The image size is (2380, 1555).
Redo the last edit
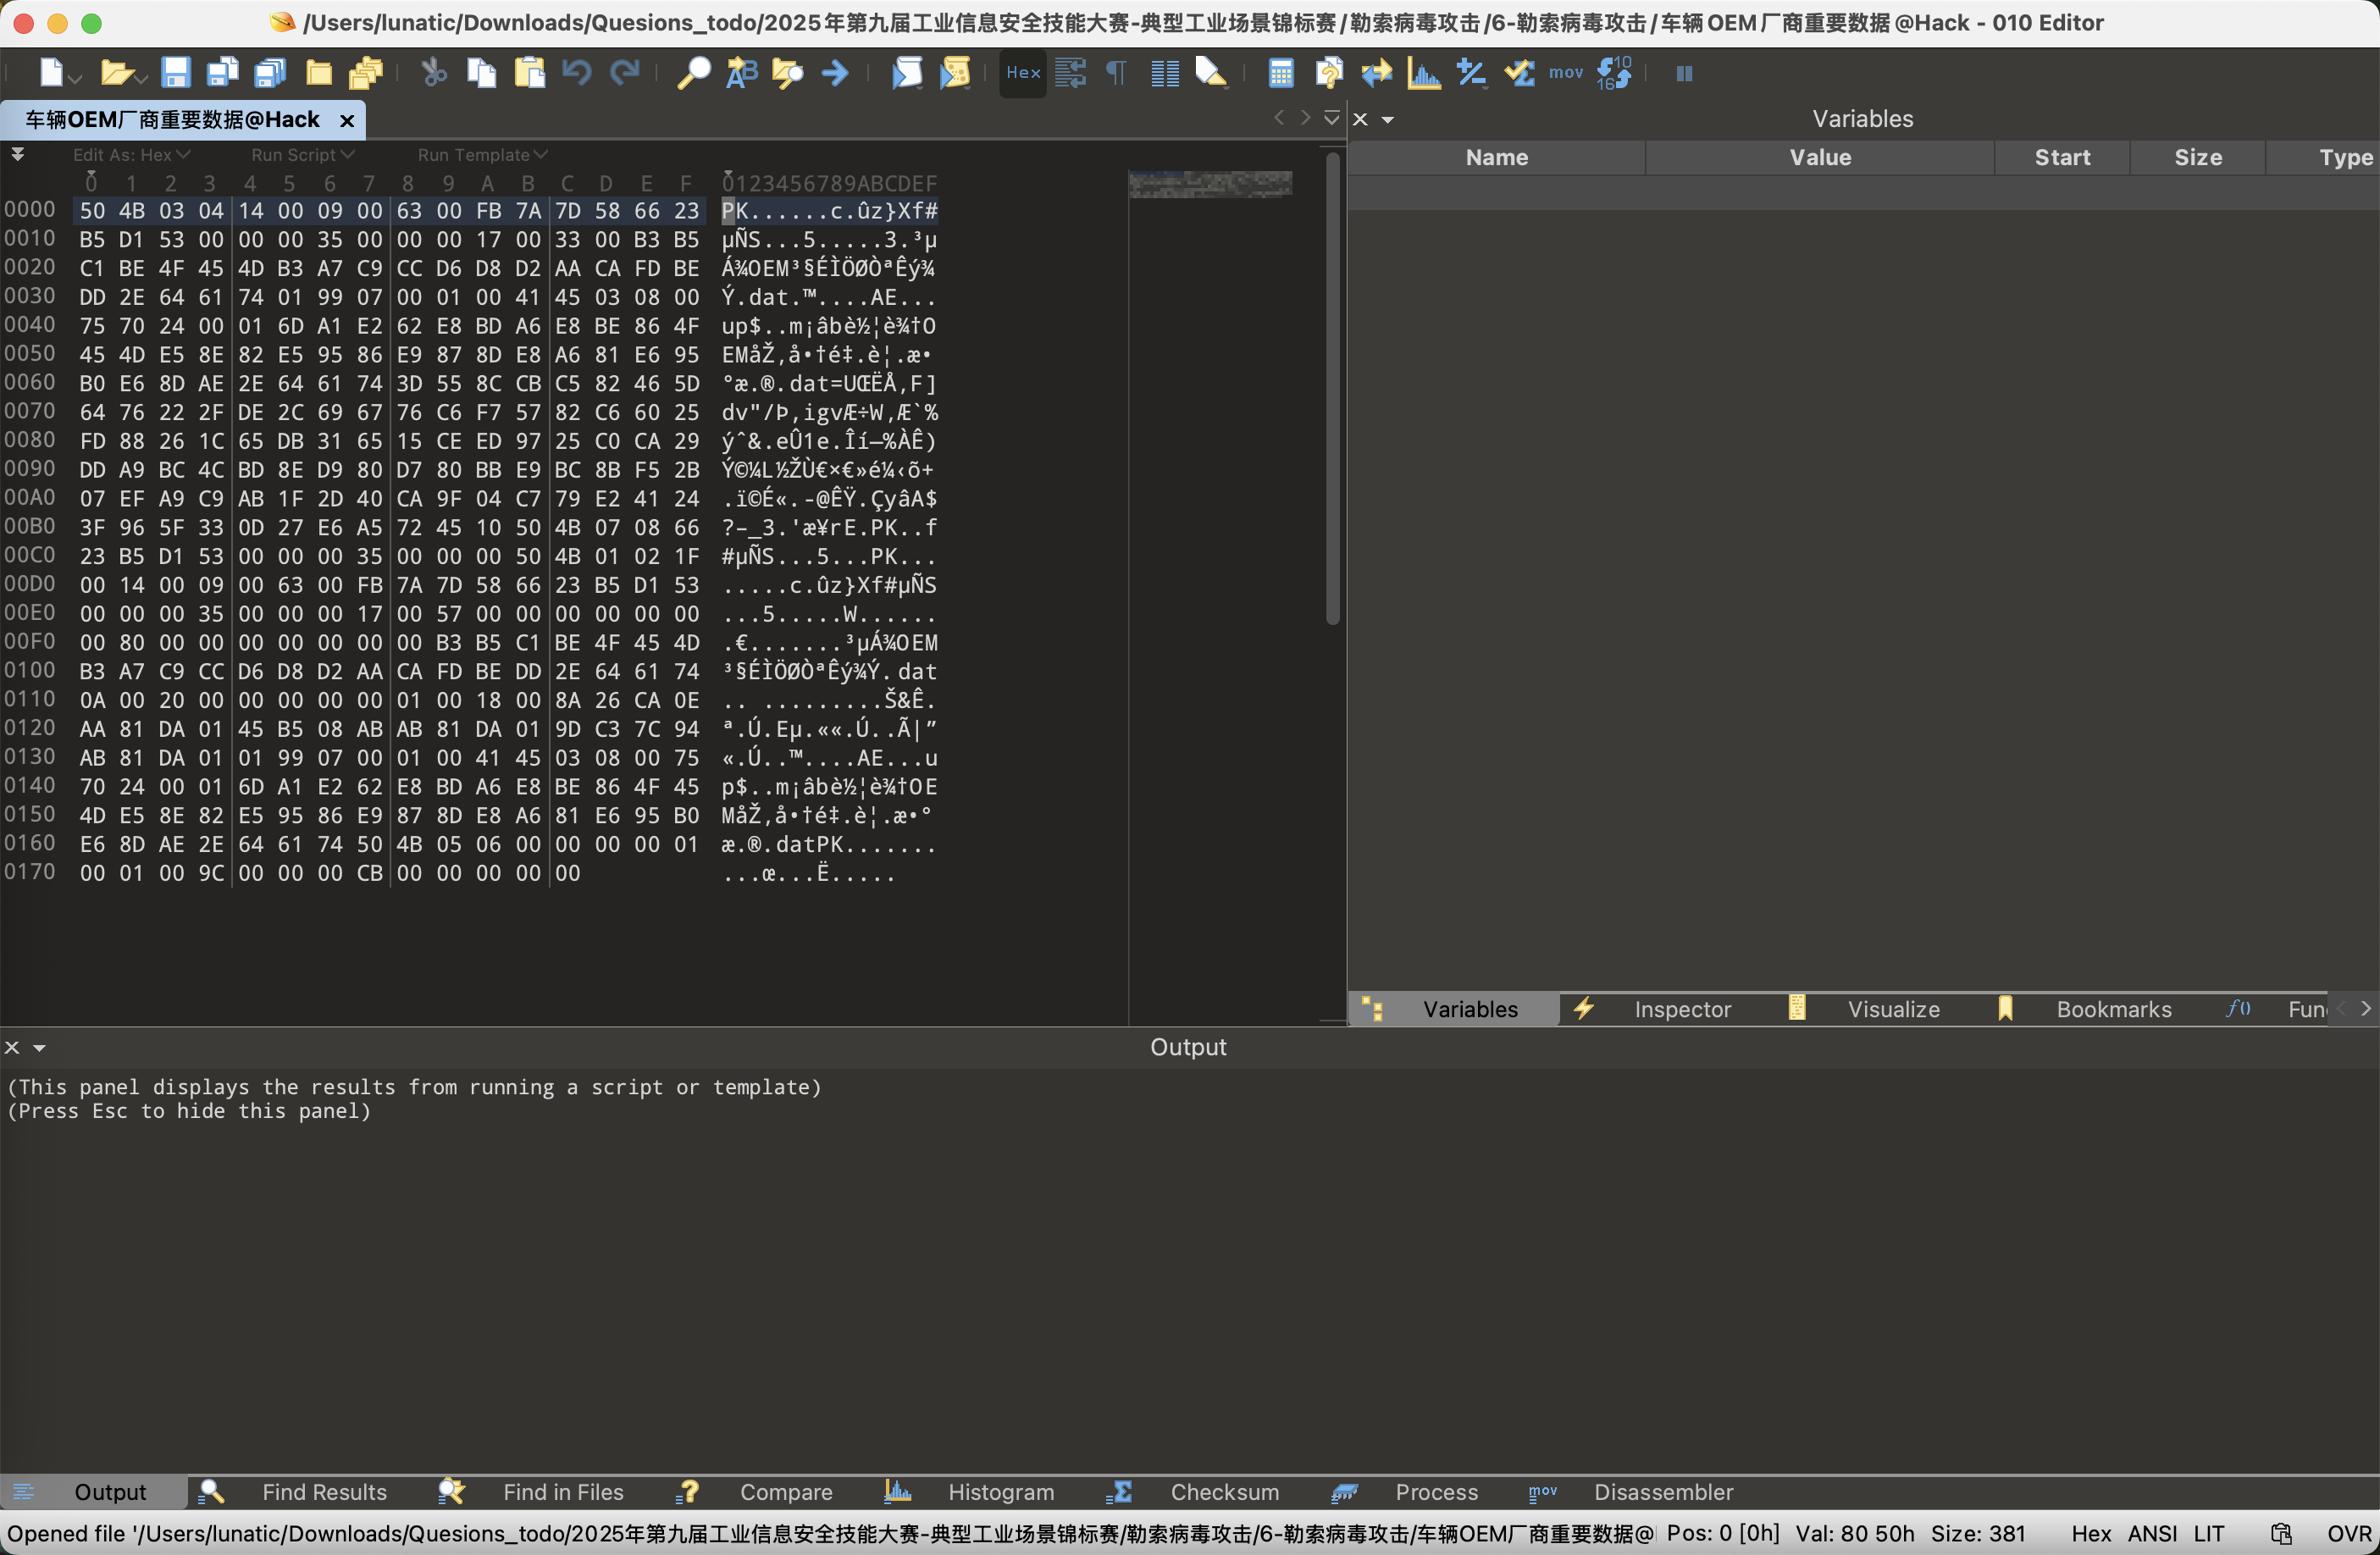(x=625, y=72)
